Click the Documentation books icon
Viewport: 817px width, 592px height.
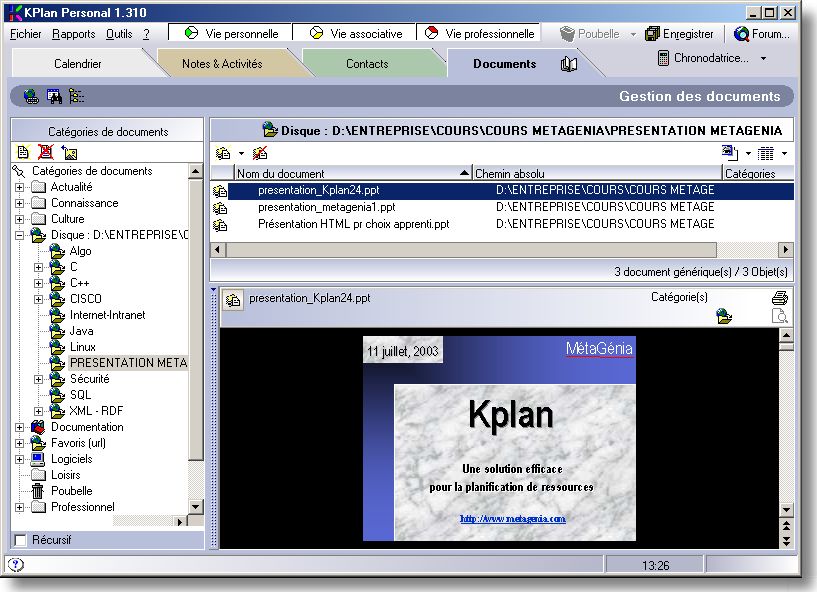click(x=38, y=427)
